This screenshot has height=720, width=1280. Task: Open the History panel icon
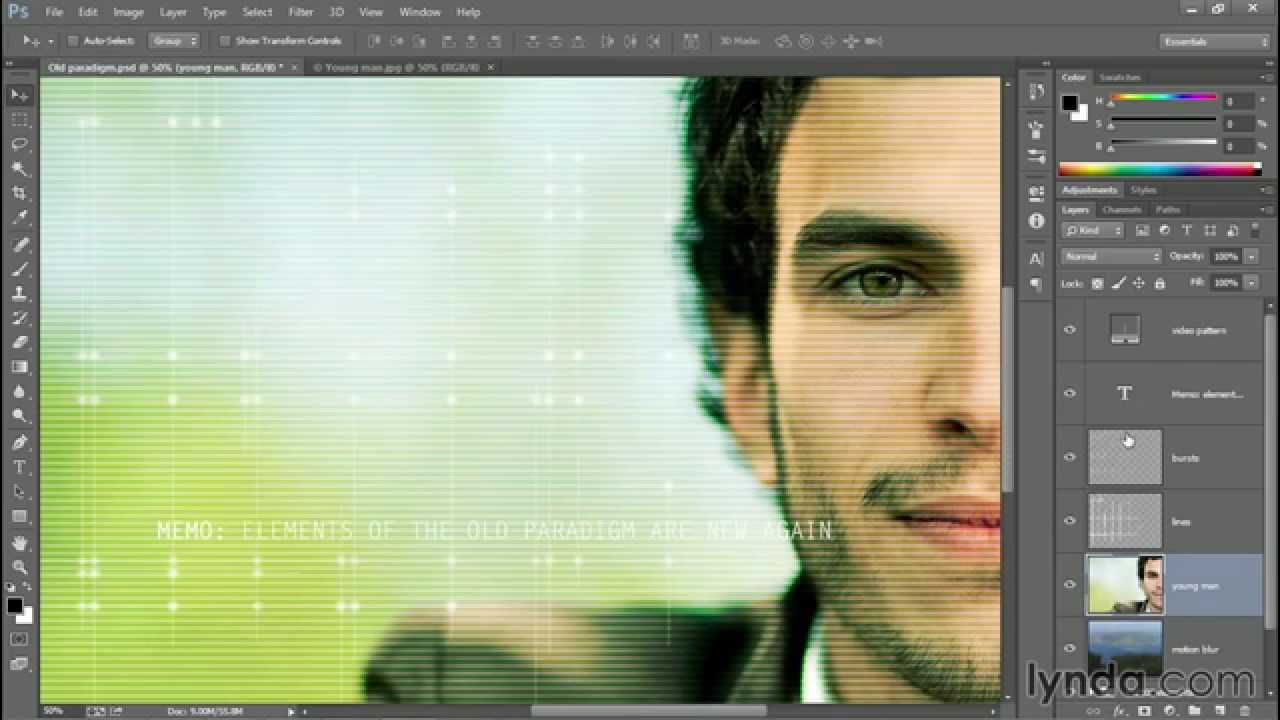pyautogui.click(x=1036, y=90)
